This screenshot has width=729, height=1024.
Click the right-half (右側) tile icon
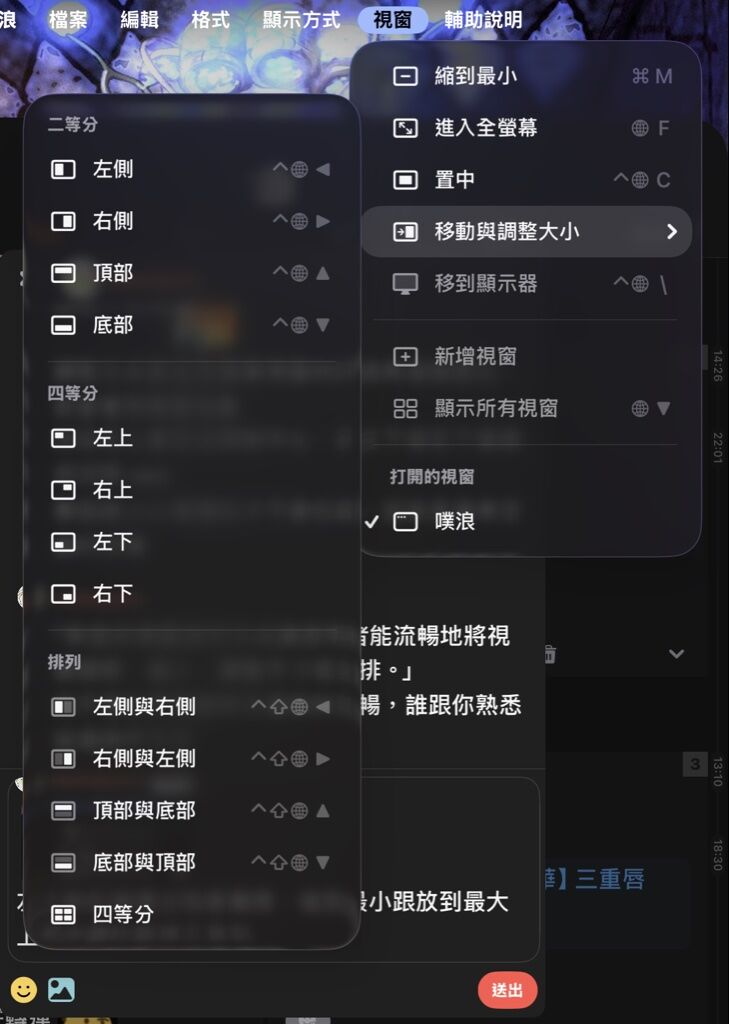pyautogui.click(x=63, y=221)
